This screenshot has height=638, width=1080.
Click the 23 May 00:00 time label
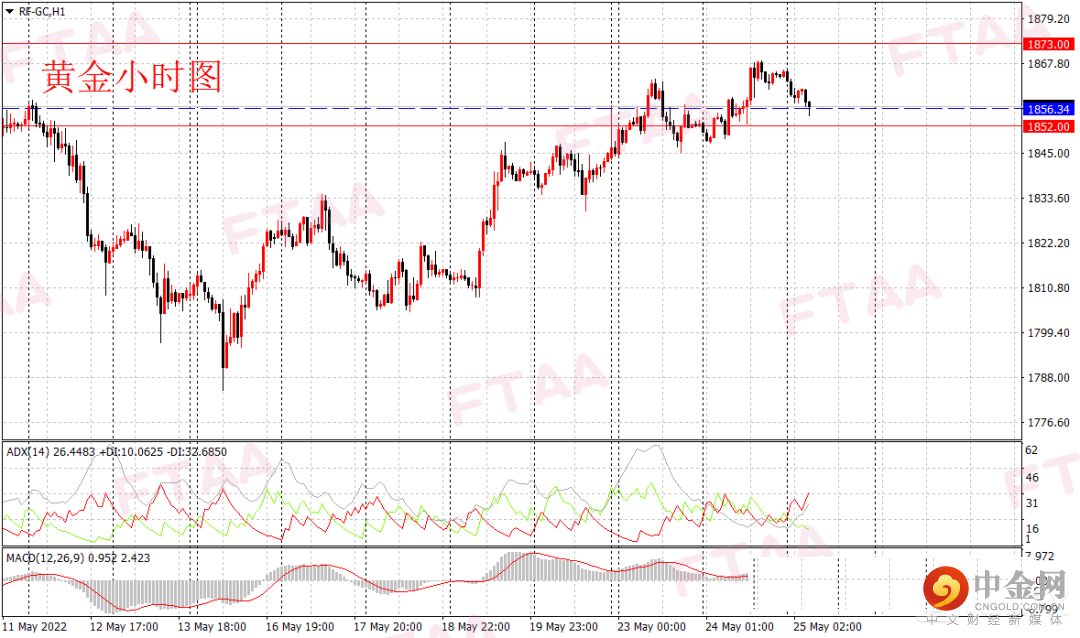click(x=652, y=626)
